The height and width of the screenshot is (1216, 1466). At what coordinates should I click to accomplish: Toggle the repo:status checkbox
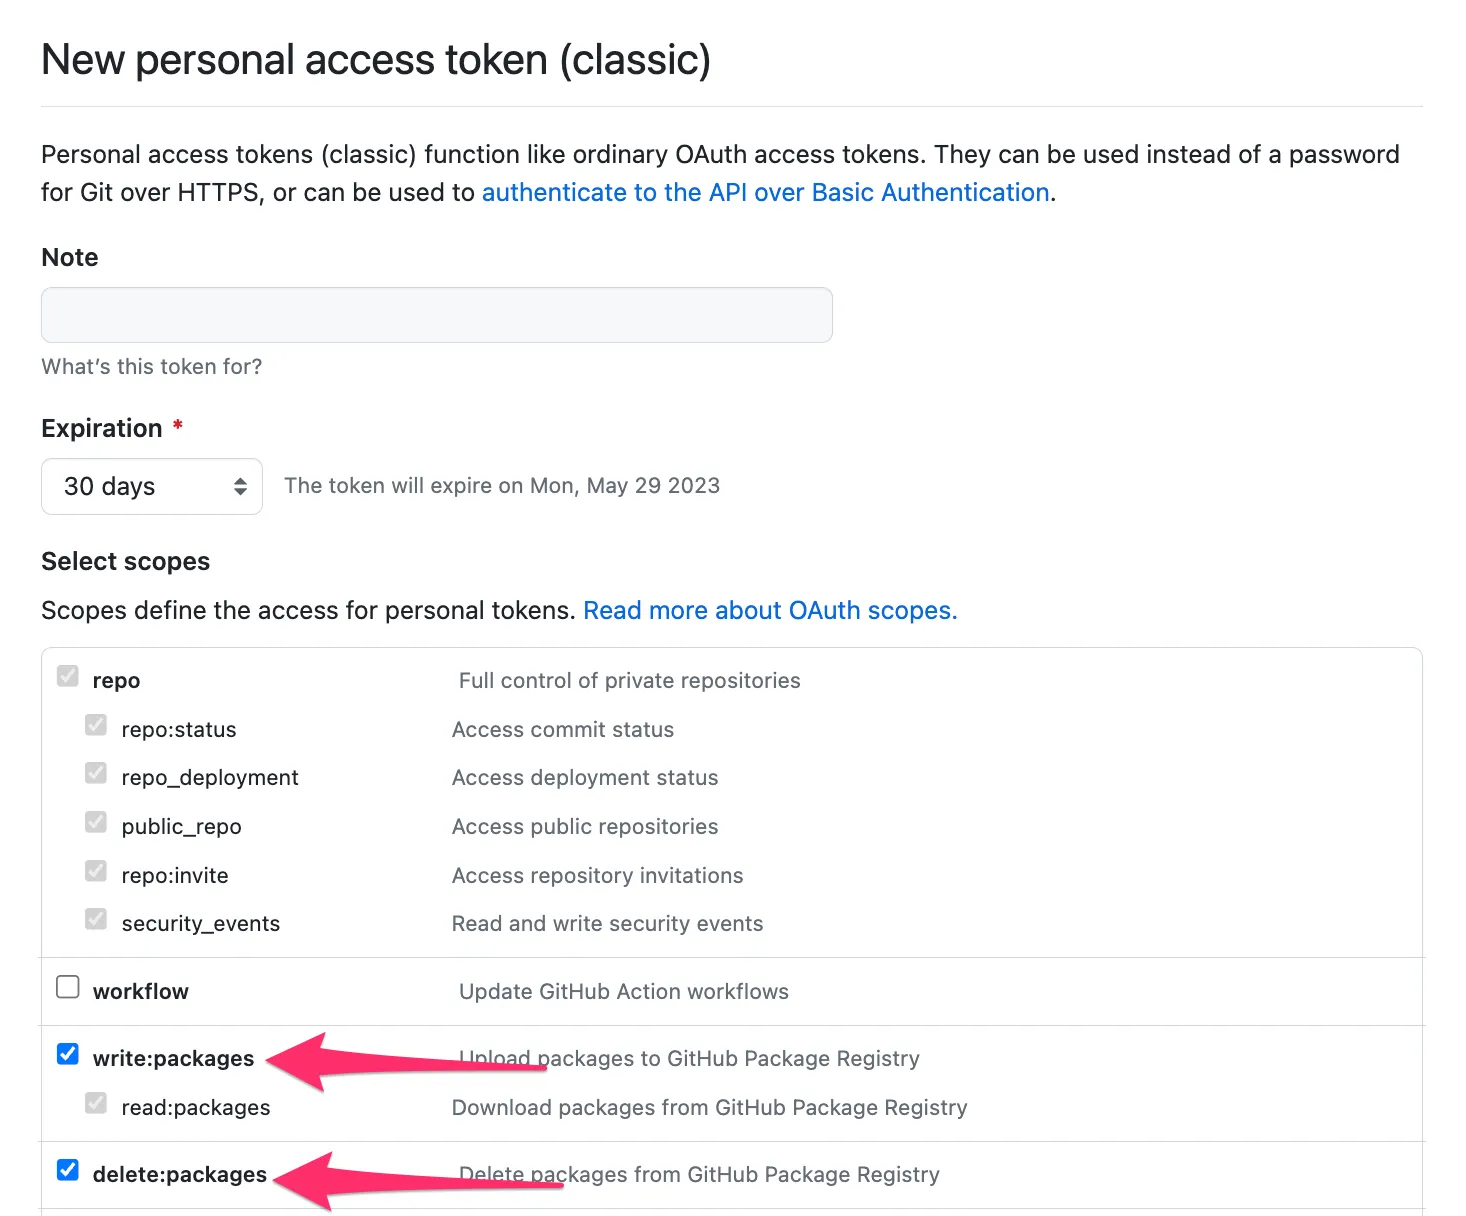96,726
